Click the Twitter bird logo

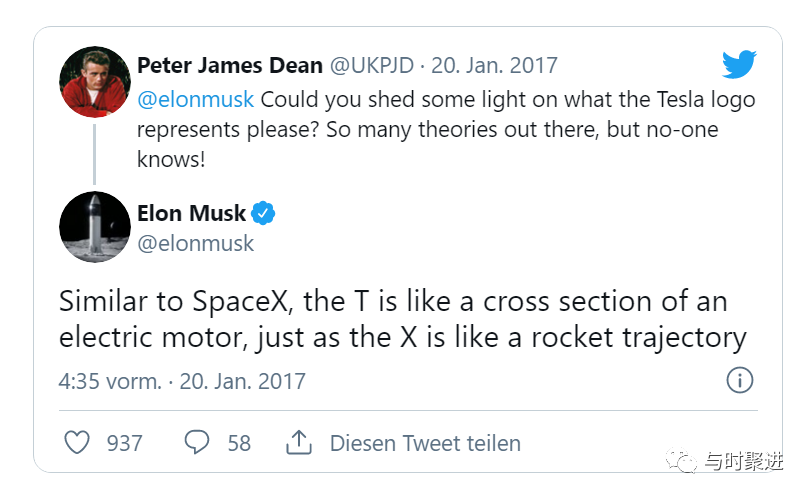(x=739, y=65)
